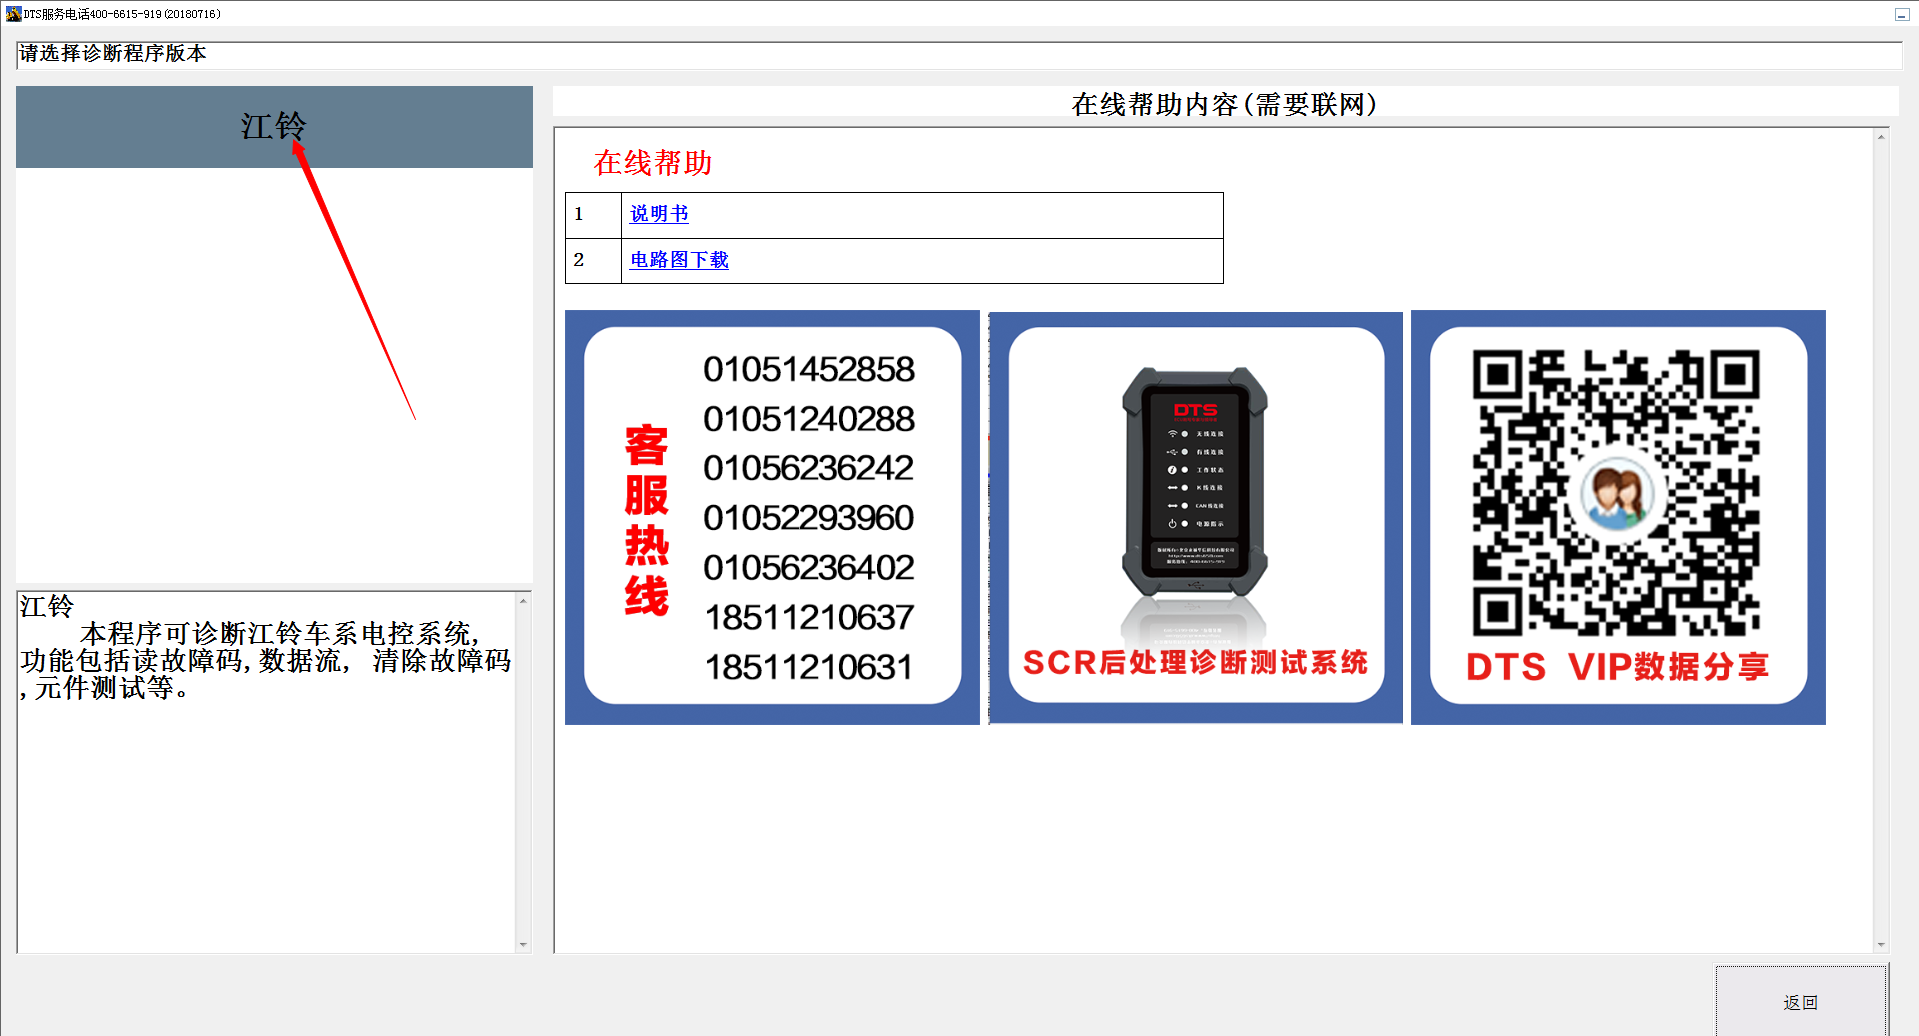Open the 说明书 manual link
The height and width of the screenshot is (1036, 1919).
click(x=659, y=214)
